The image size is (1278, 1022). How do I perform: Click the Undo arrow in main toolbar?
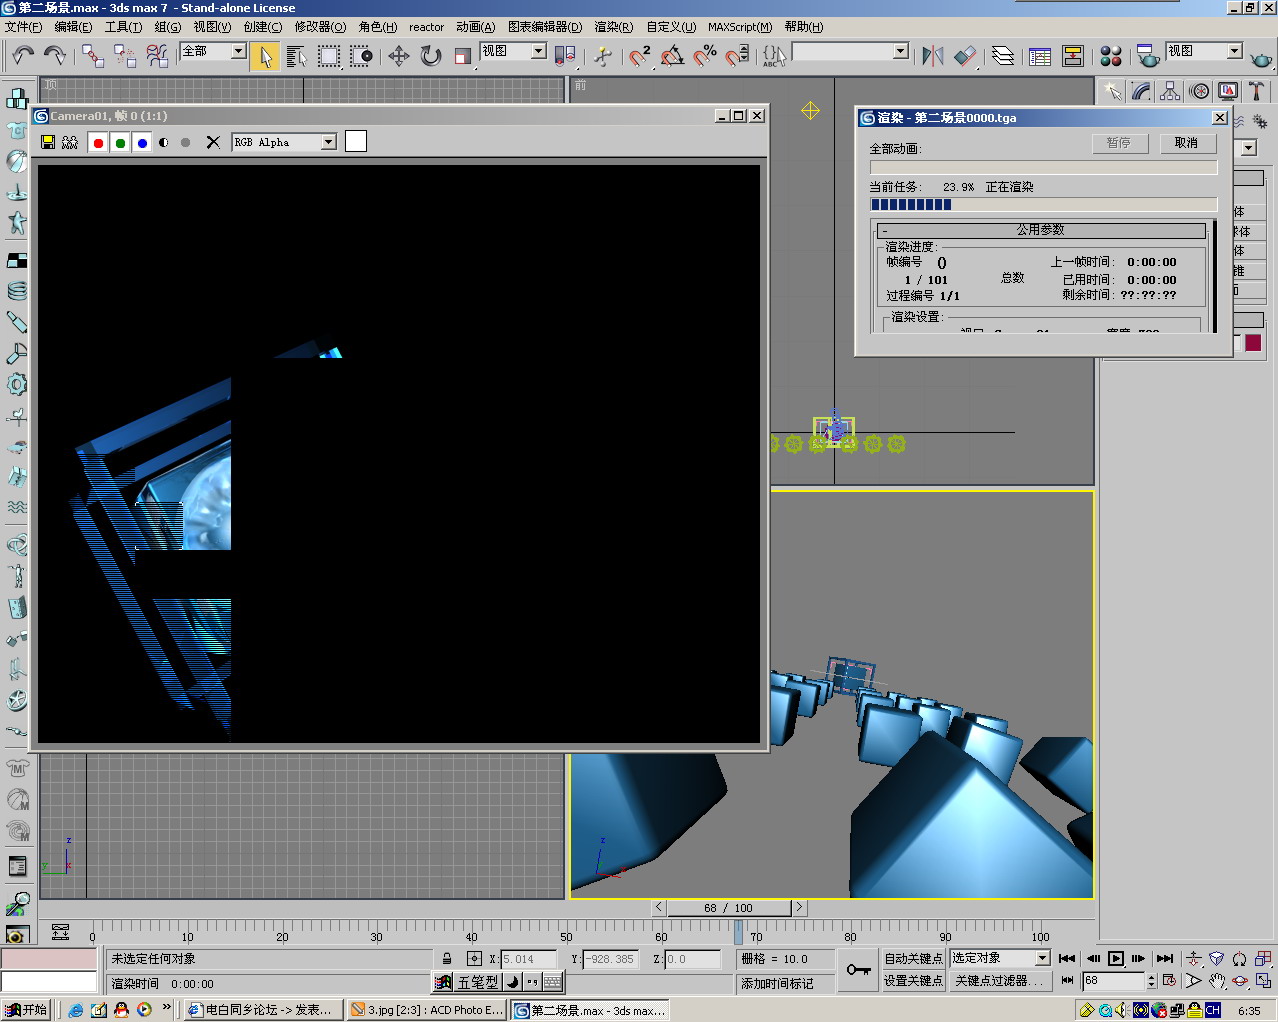[22, 55]
